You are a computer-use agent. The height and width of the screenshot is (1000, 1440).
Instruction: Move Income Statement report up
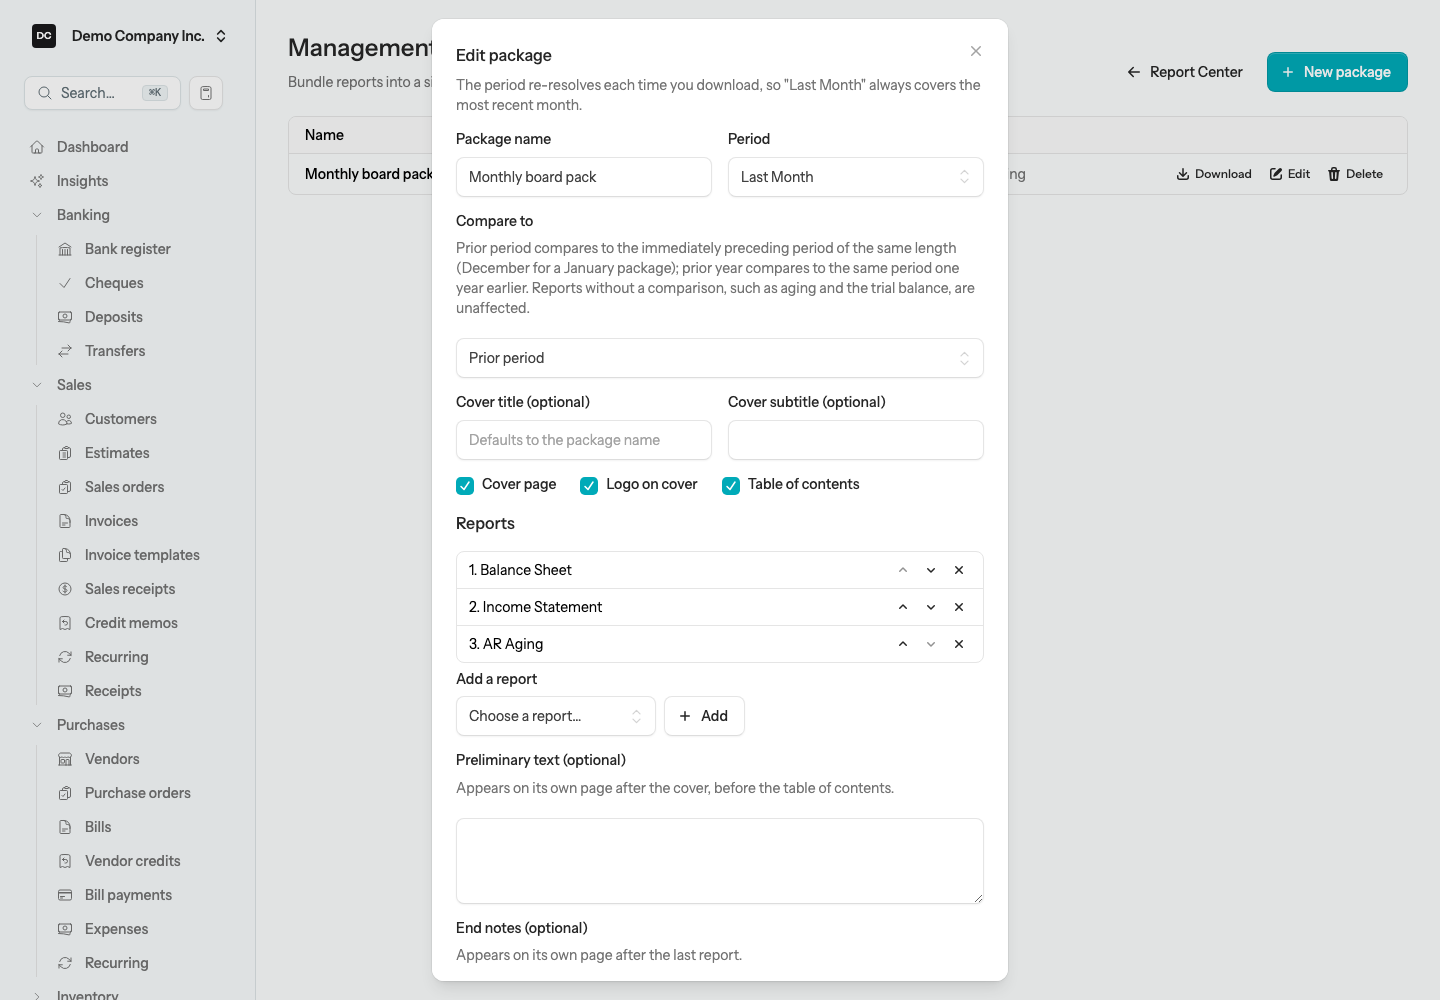click(x=903, y=607)
